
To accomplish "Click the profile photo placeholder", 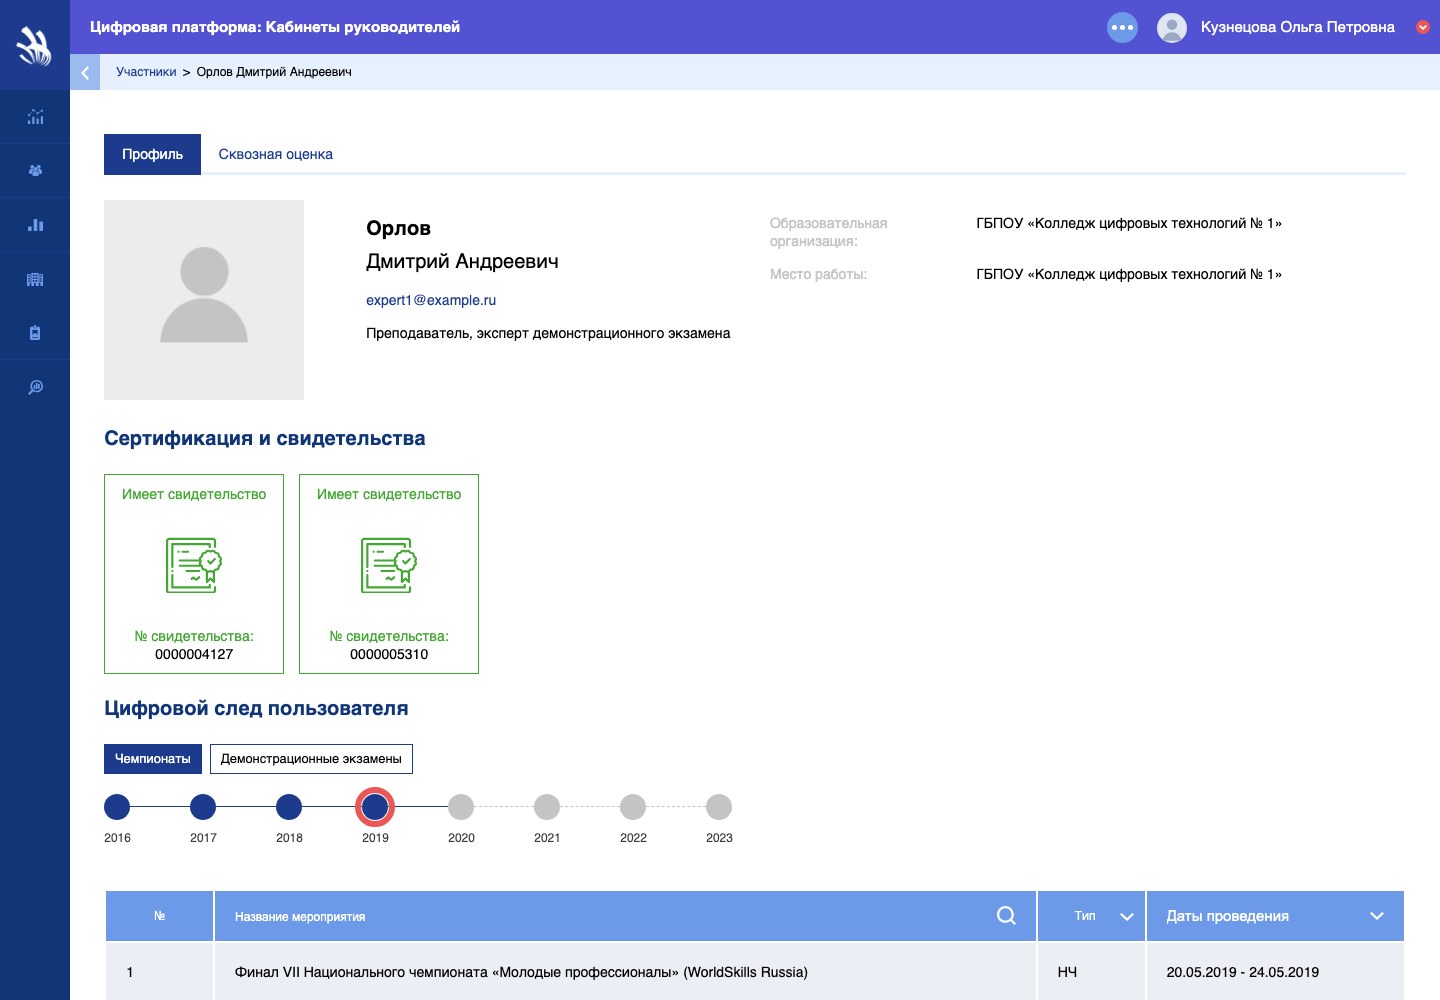I will 204,300.
